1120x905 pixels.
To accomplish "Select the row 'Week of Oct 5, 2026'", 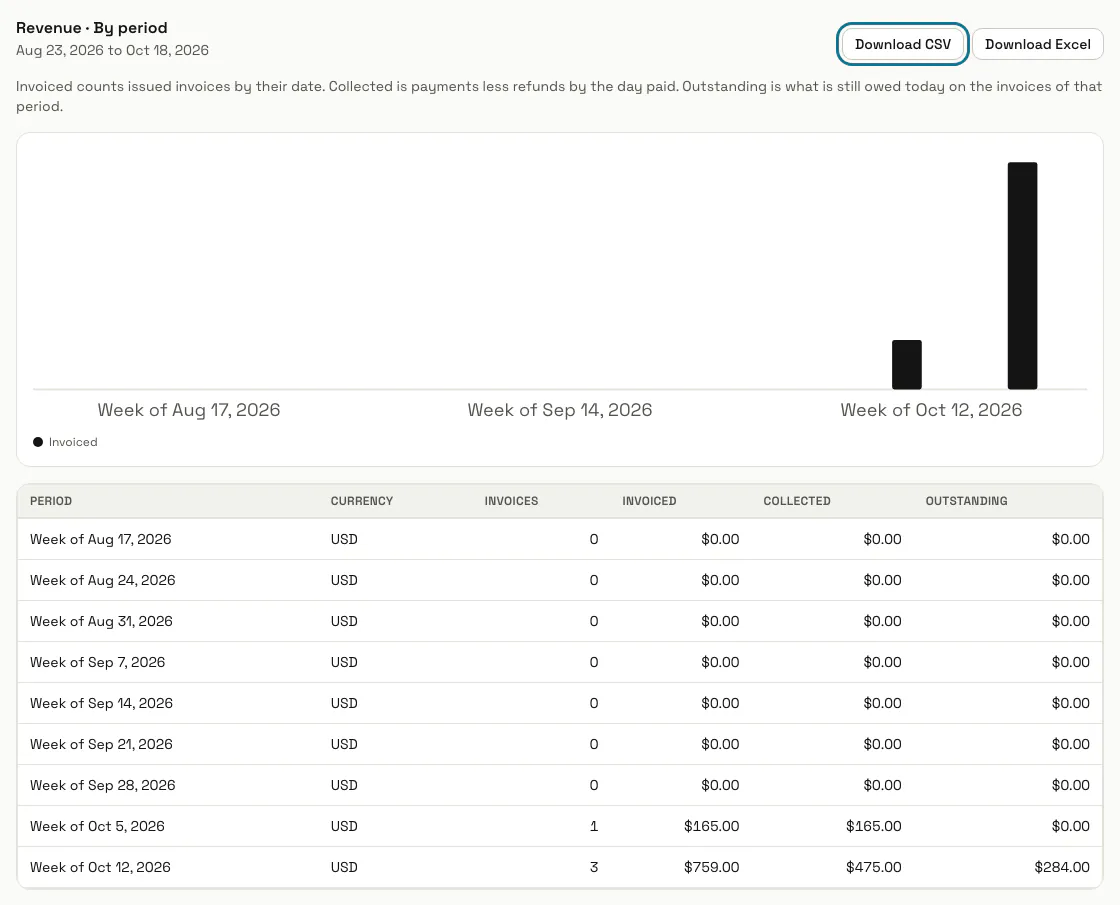I will (x=560, y=826).
